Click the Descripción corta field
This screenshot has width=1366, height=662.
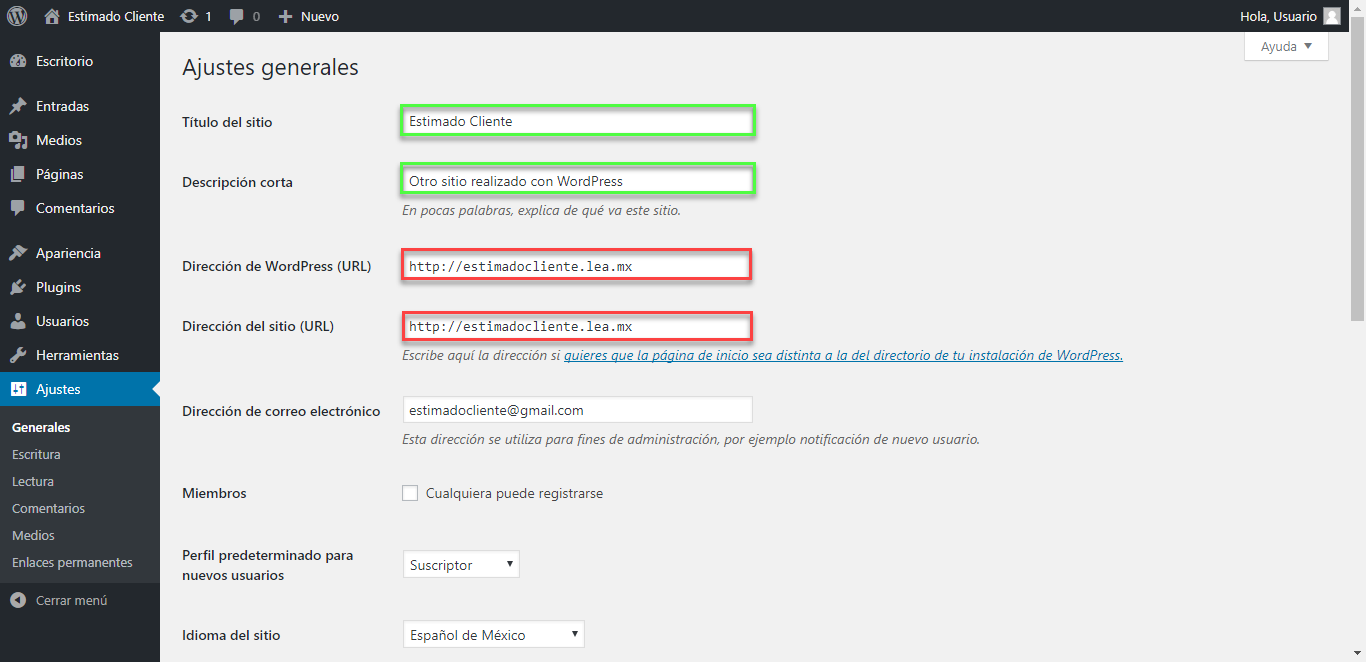pos(577,181)
